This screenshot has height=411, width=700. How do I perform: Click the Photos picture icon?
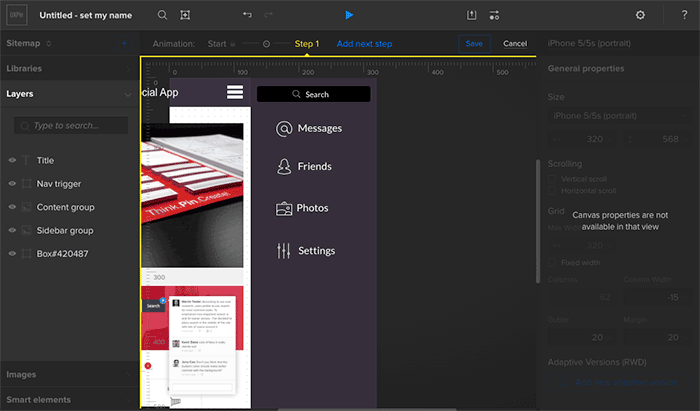284,208
